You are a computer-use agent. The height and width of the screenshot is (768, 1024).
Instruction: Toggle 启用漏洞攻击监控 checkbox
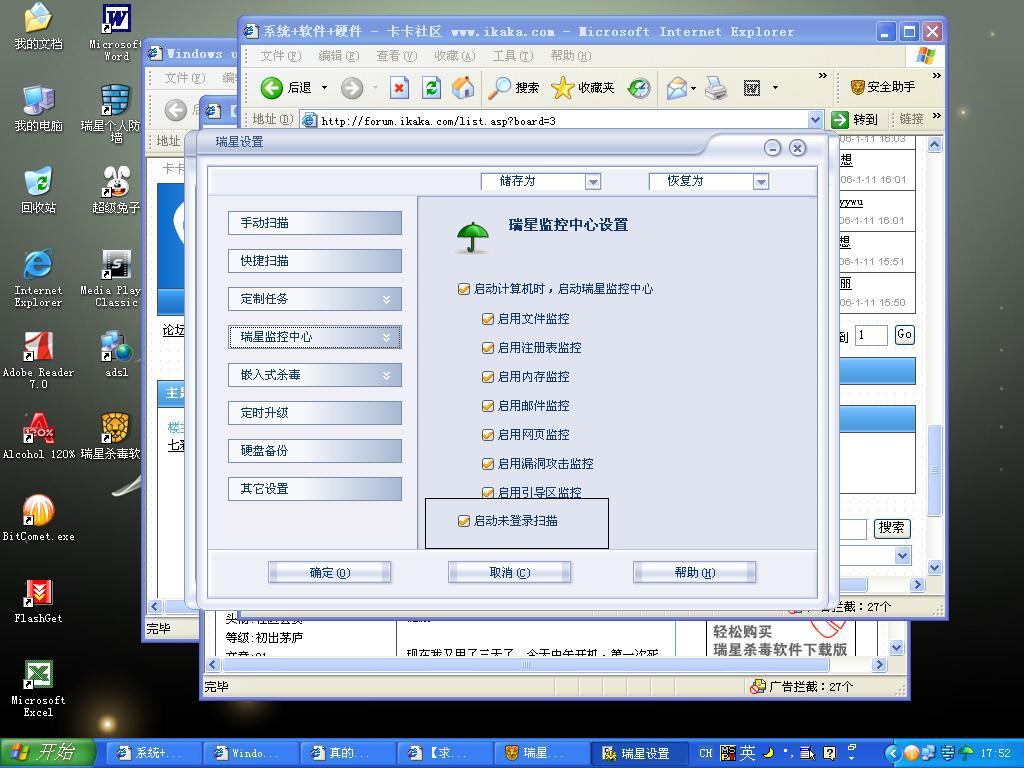coord(487,464)
